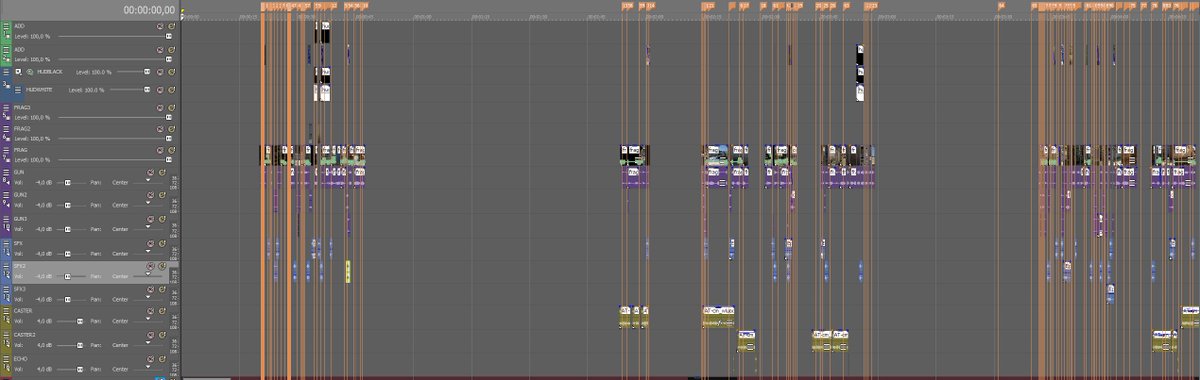The height and width of the screenshot is (380, 1200).
Task: Mute the FRAG track
Action: 160,150
